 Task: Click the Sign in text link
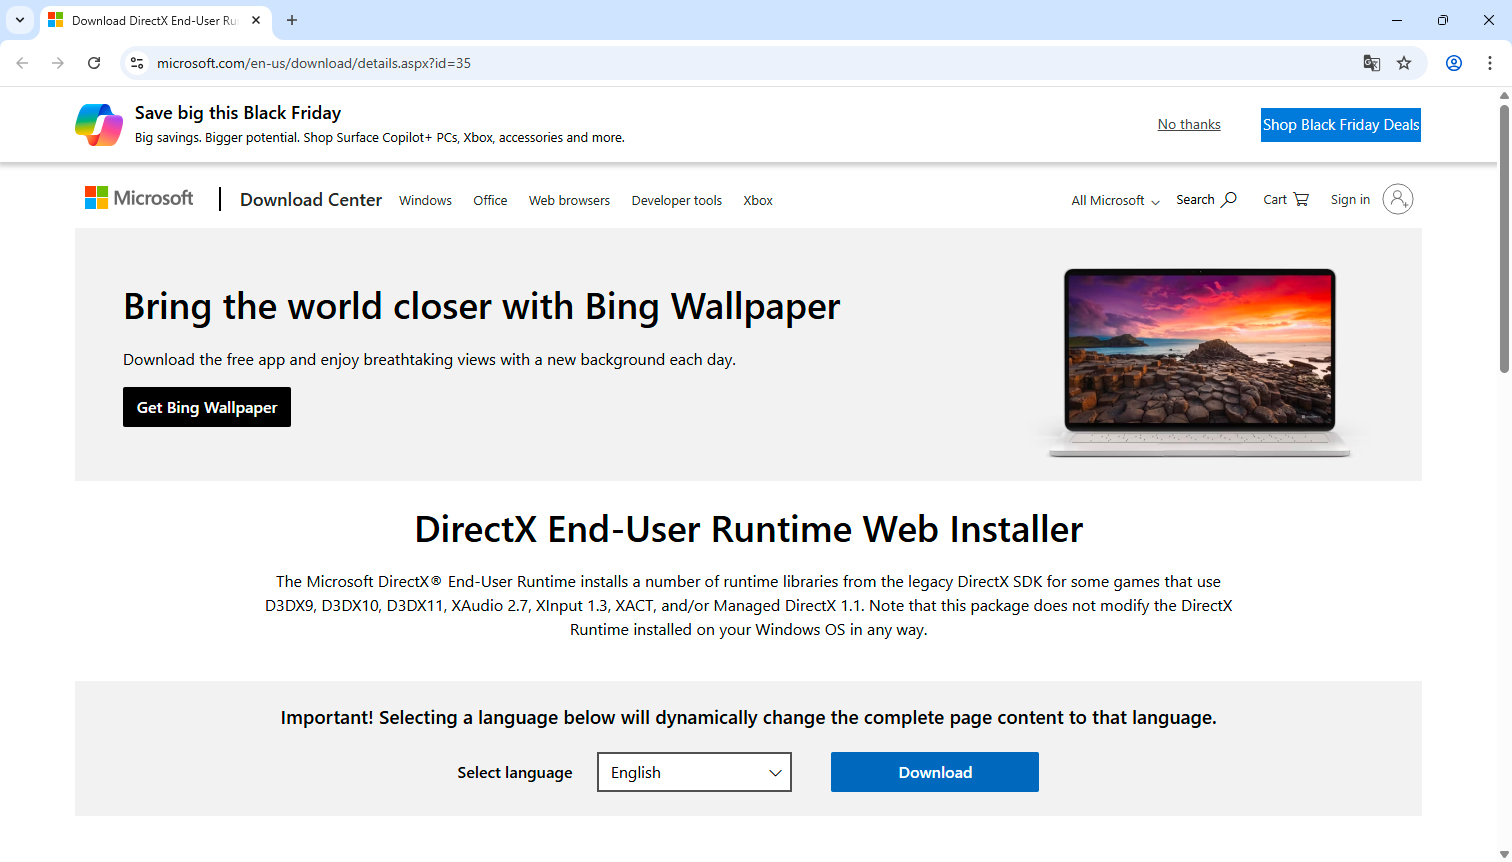(1350, 200)
